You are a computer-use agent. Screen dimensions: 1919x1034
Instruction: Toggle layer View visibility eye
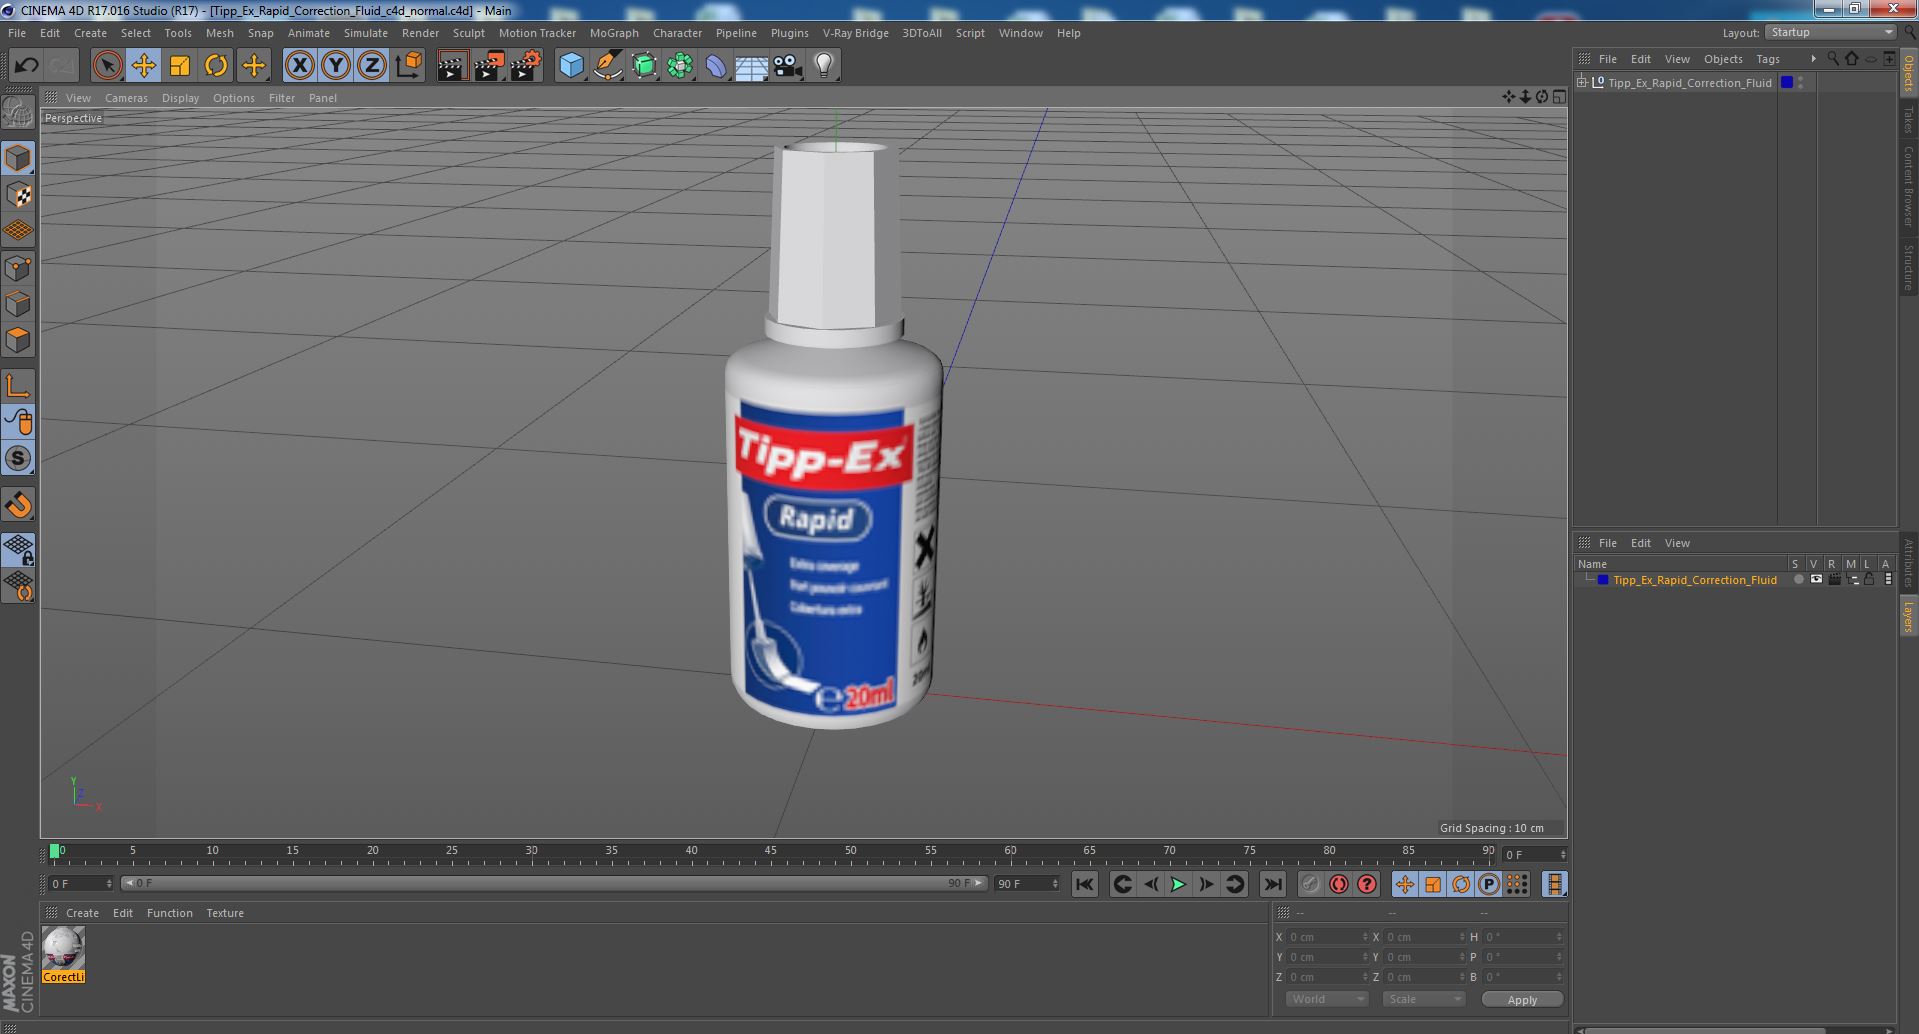click(x=1816, y=580)
